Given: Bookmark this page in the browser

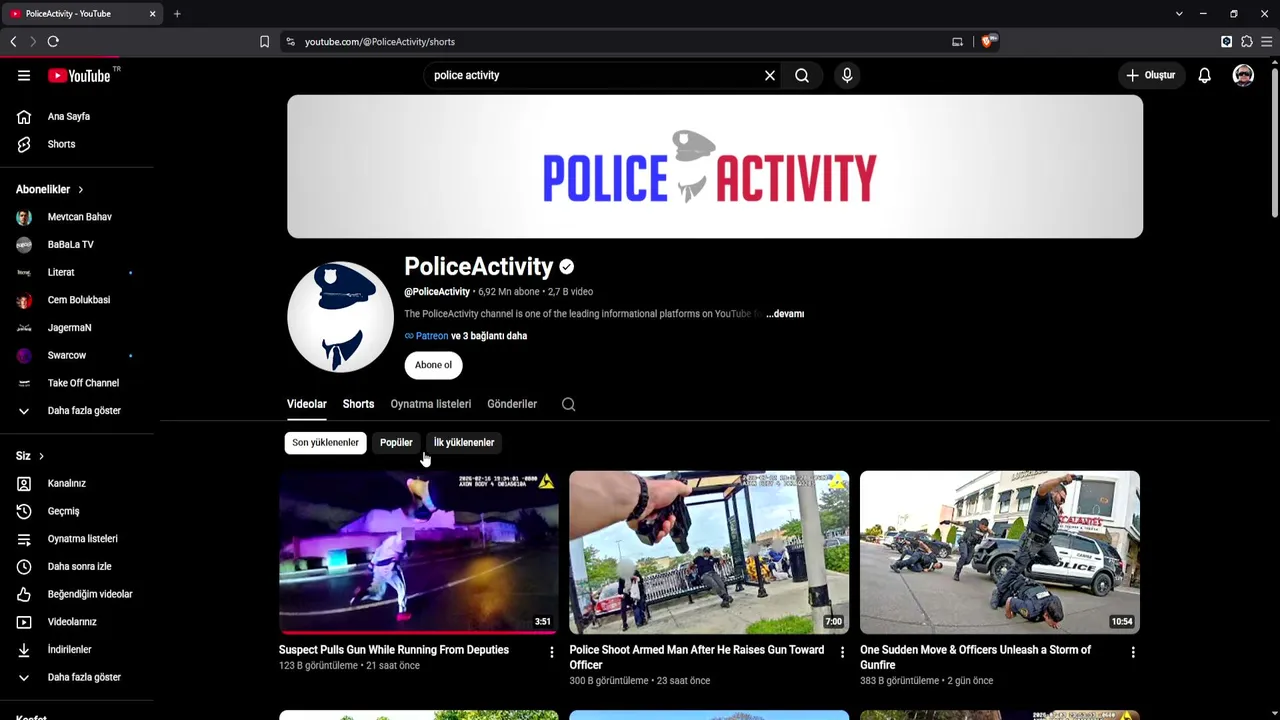Looking at the screenshot, I should click(x=264, y=42).
